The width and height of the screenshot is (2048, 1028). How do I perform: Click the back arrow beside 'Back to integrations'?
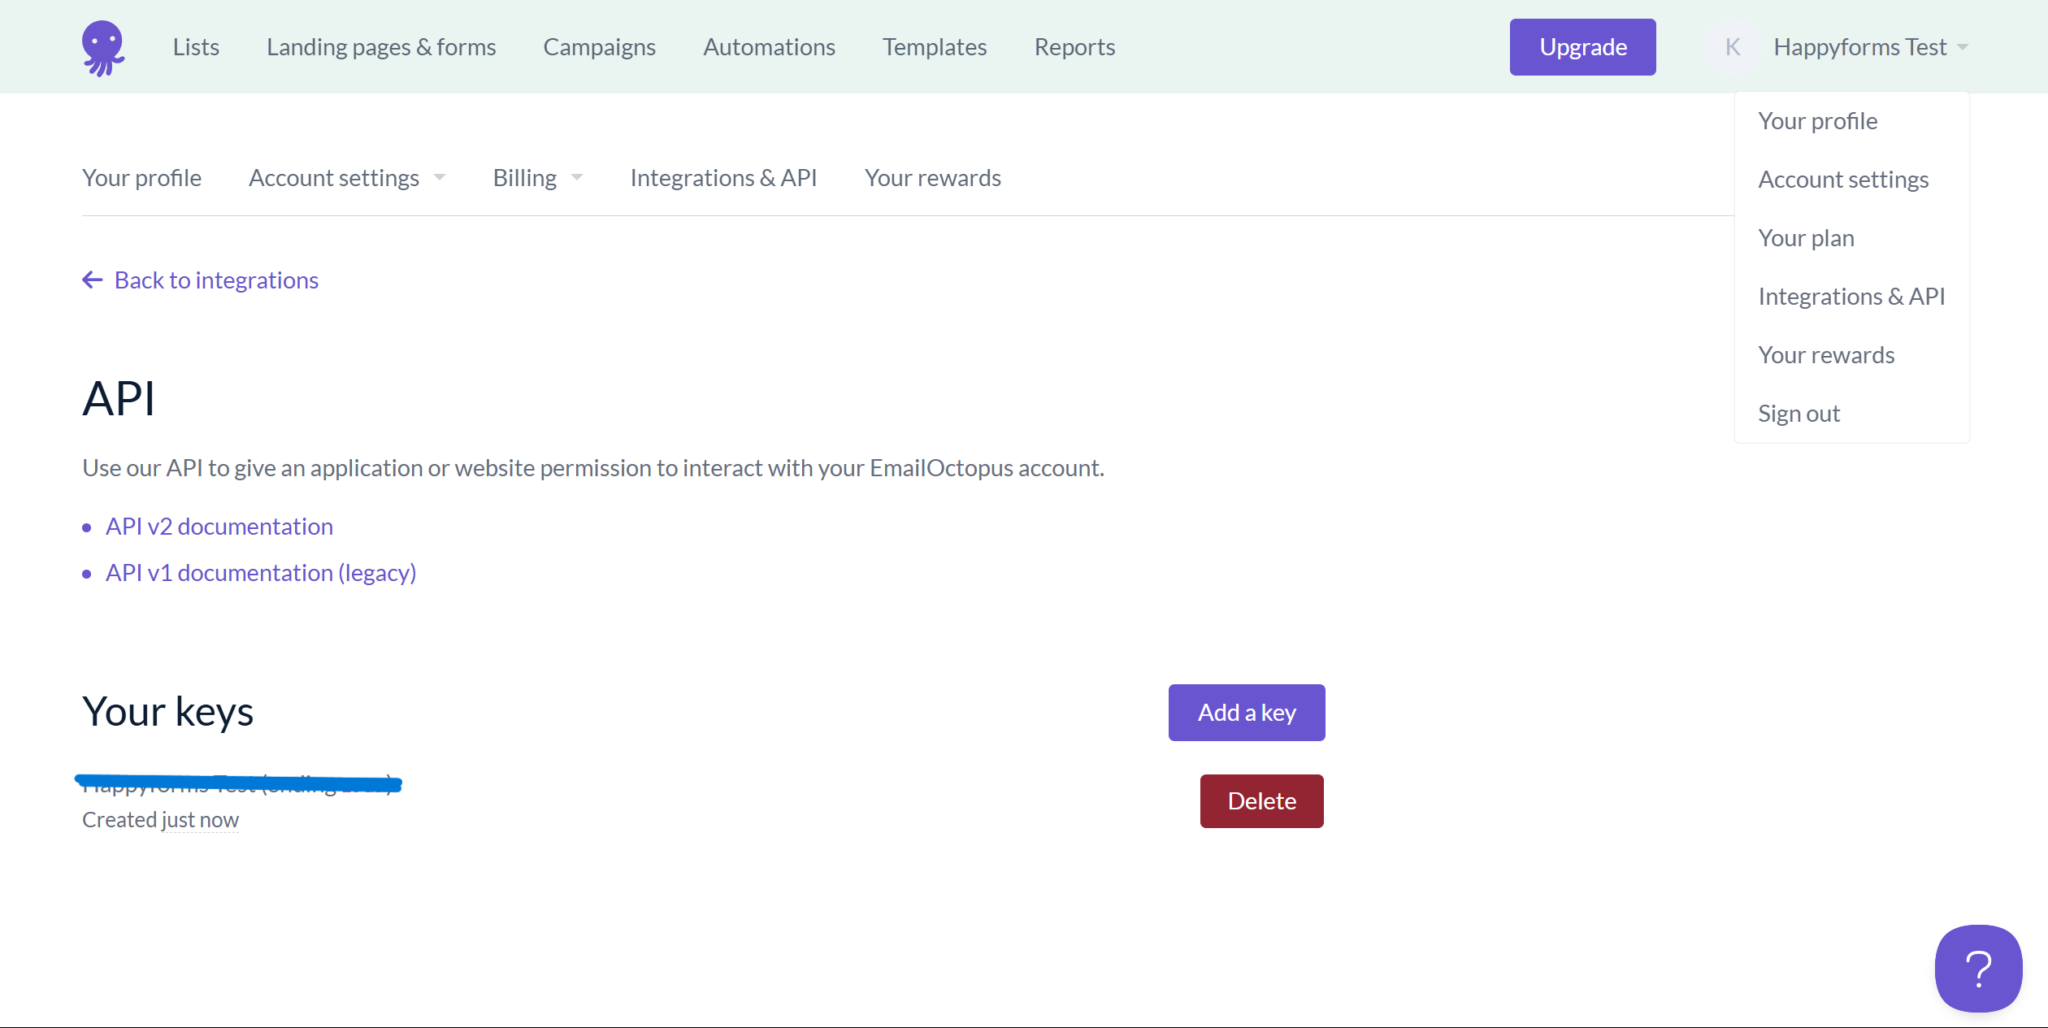pos(92,280)
